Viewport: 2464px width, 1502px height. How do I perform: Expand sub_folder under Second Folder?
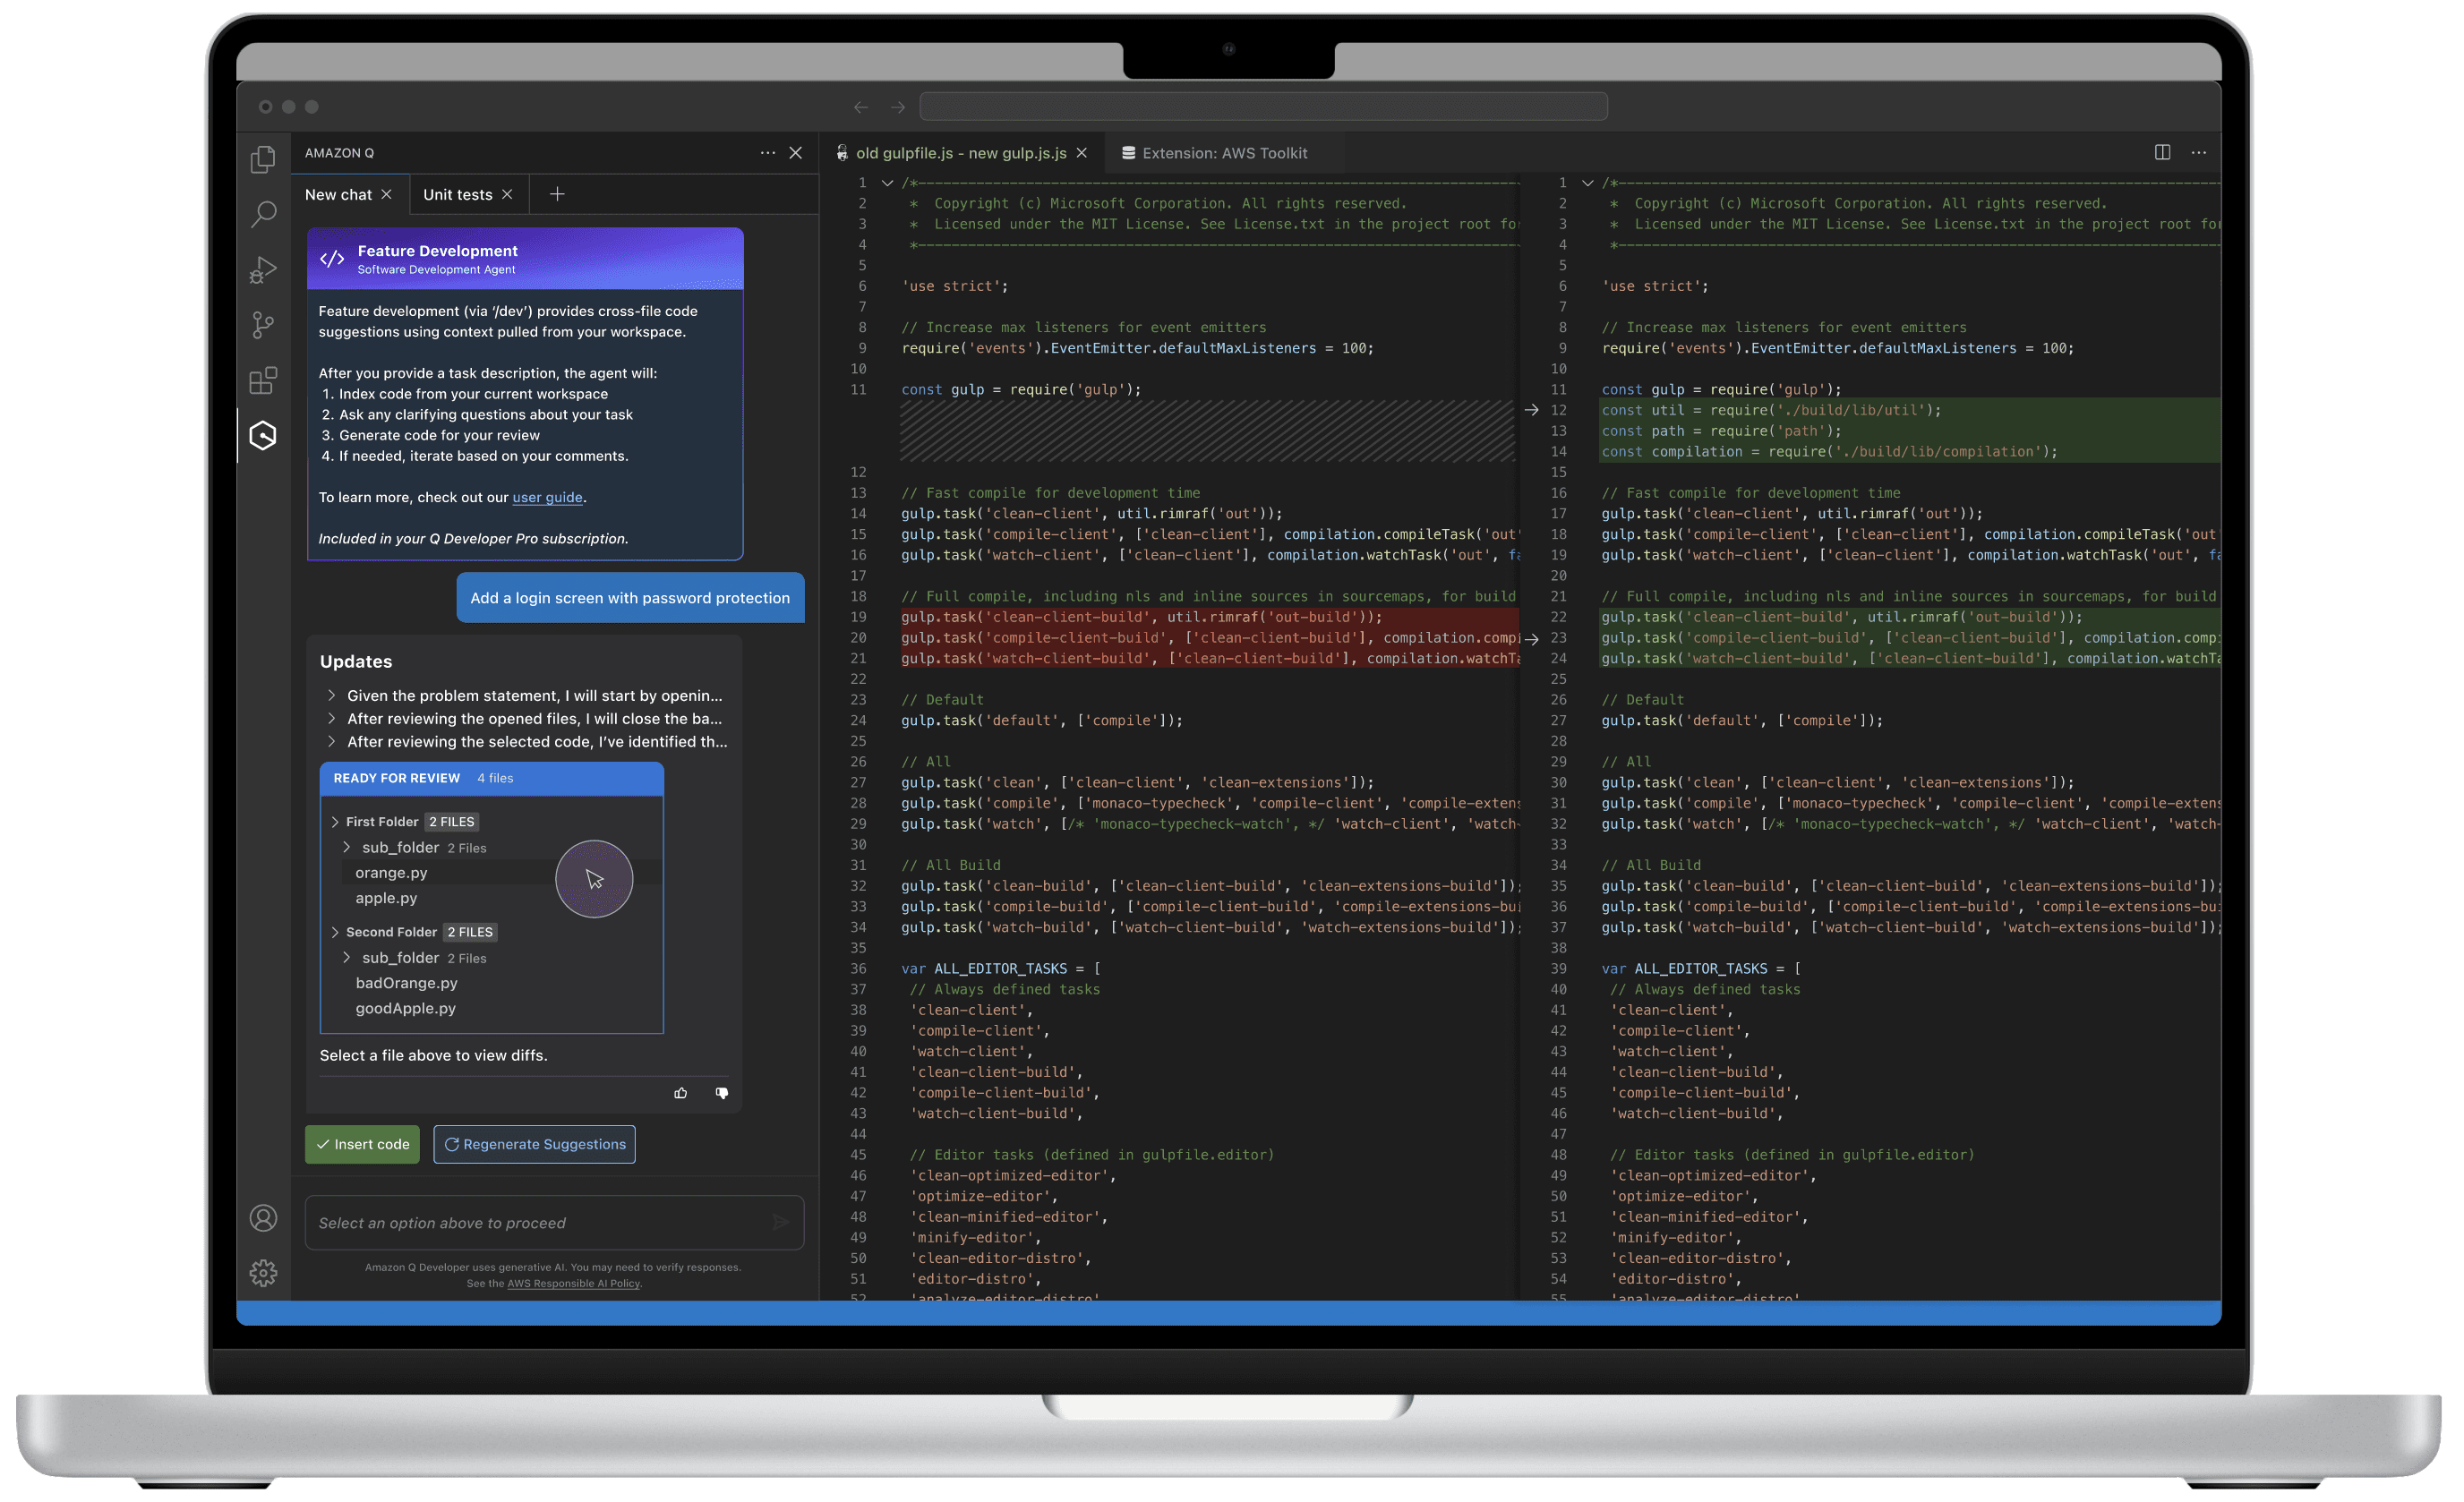click(x=347, y=957)
